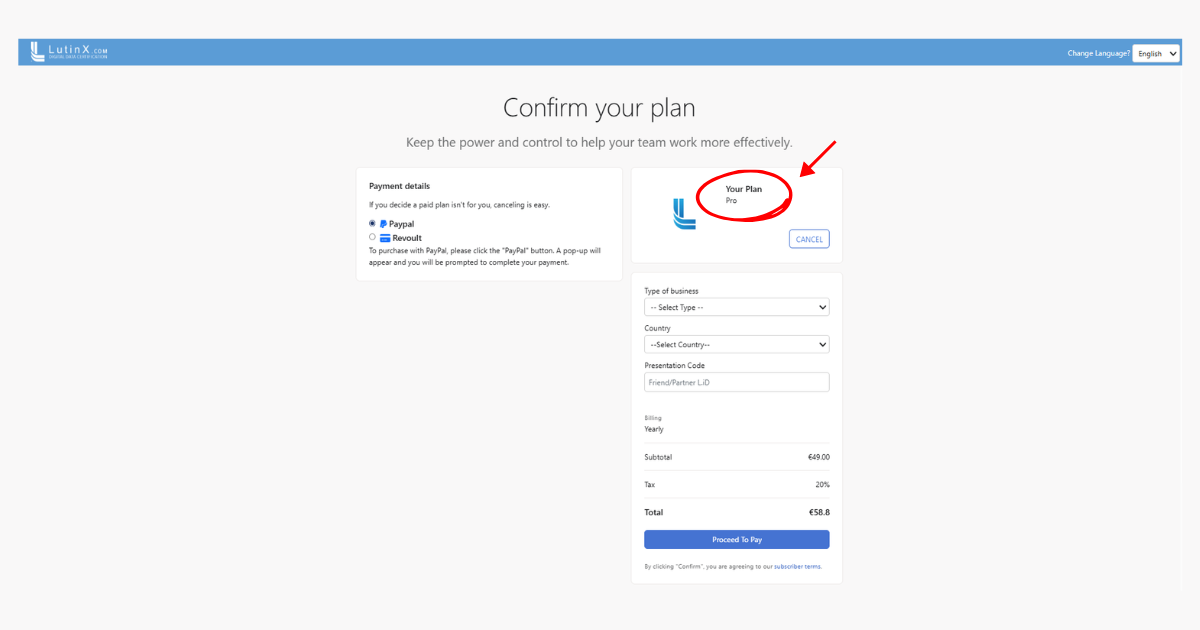The width and height of the screenshot is (1200, 630).
Task: Click the Proceed To Pay button
Action: 736,539
